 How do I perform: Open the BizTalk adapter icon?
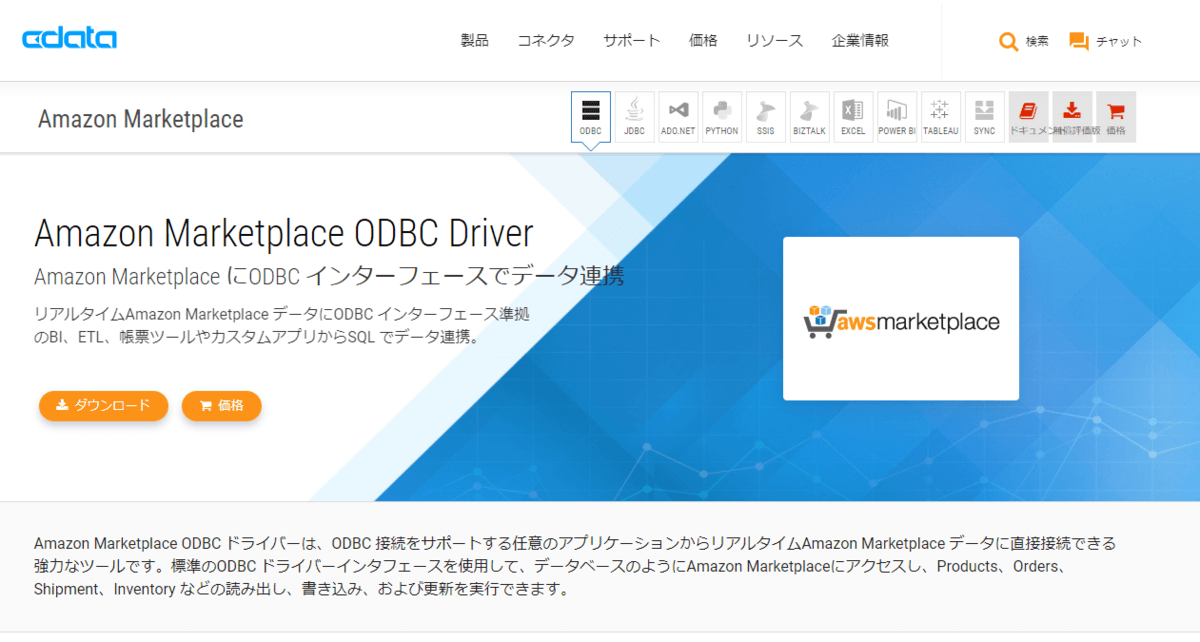click(809, 117)
